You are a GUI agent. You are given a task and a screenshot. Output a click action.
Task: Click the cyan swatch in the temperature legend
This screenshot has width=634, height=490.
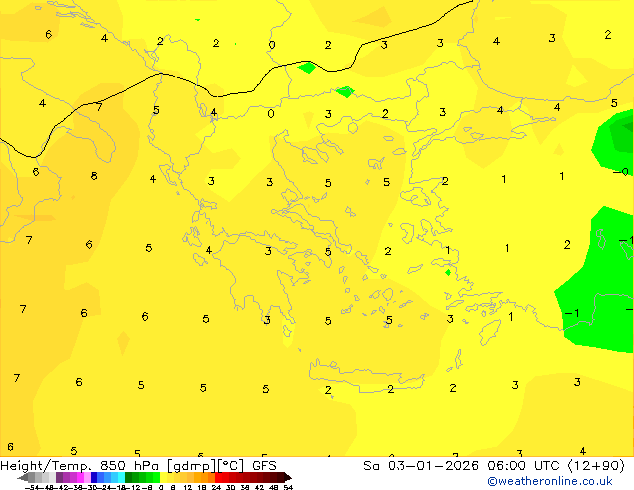point(121,477)
